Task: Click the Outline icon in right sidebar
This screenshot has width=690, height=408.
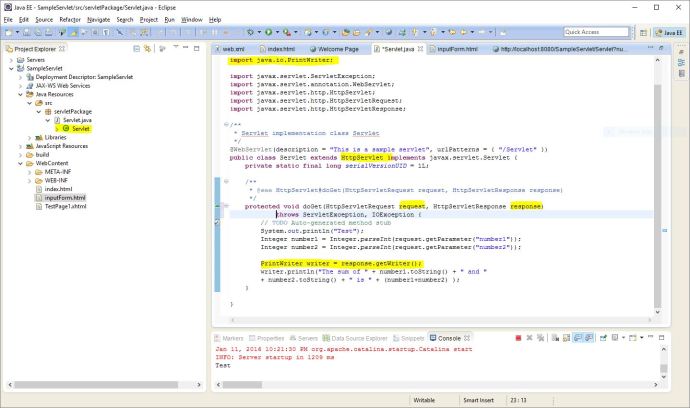Action: pos(682,62)
